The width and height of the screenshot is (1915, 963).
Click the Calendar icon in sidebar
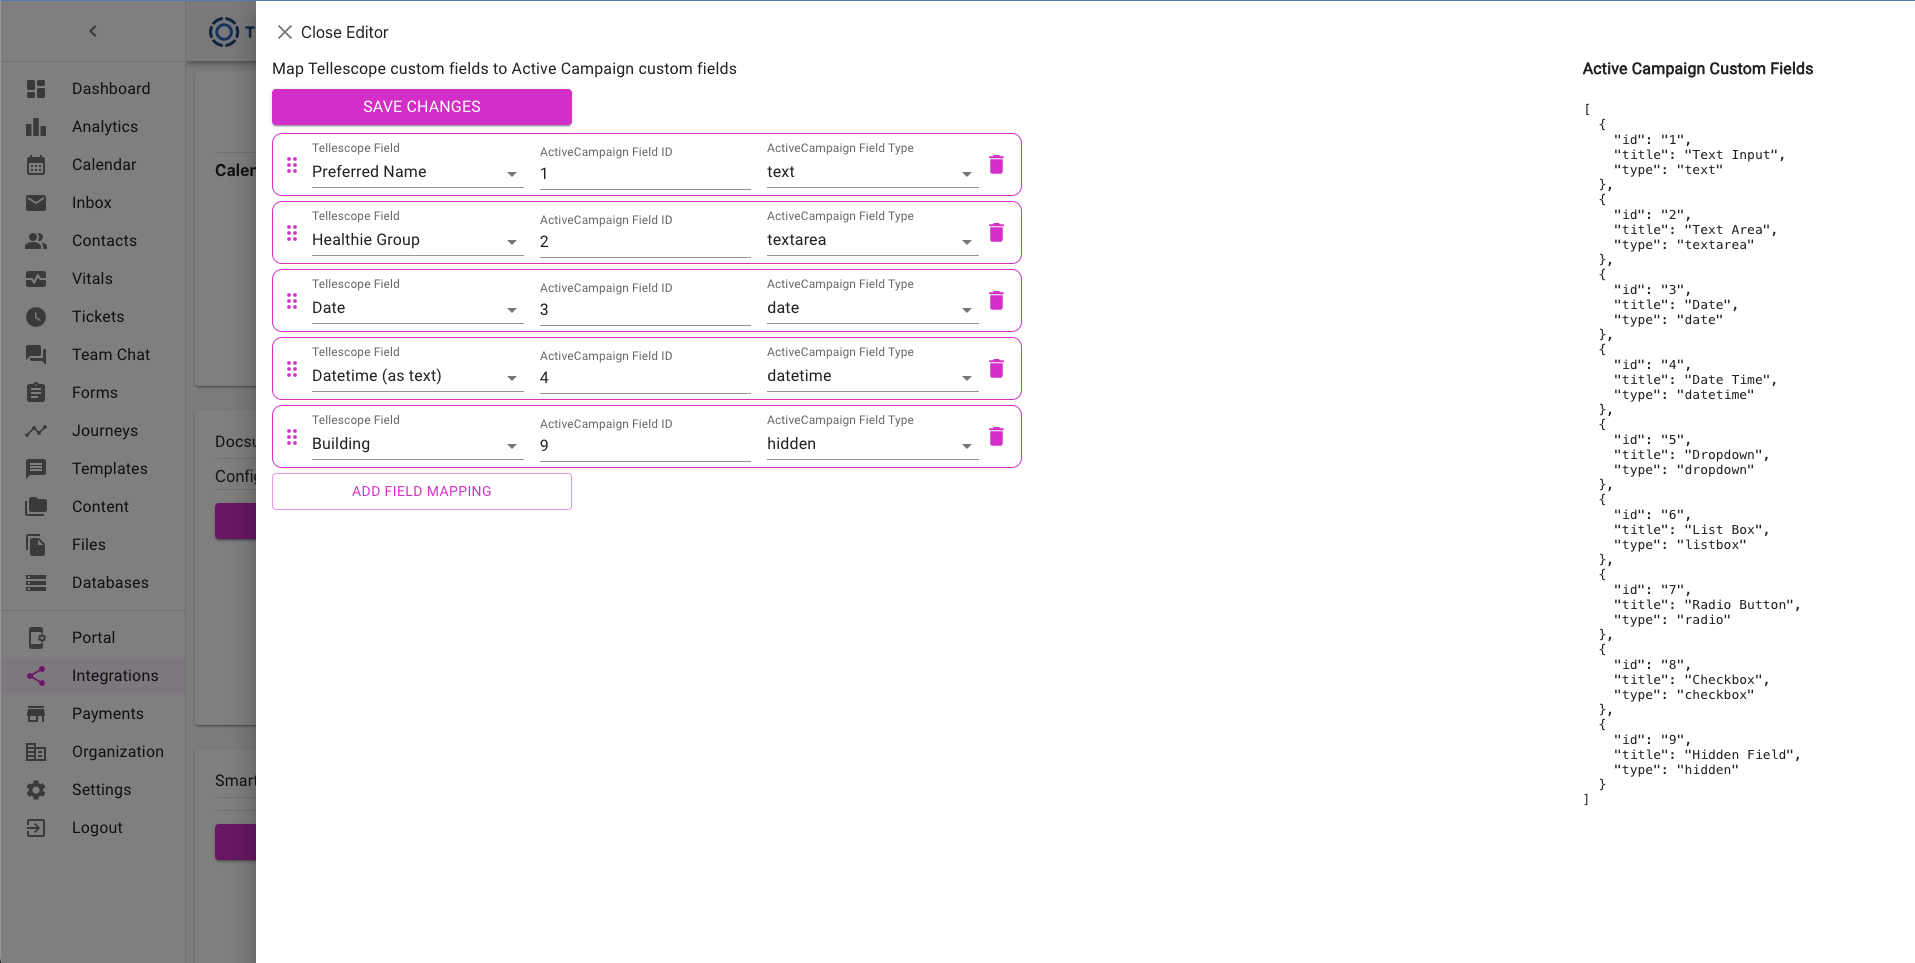(x=36, y=165)
